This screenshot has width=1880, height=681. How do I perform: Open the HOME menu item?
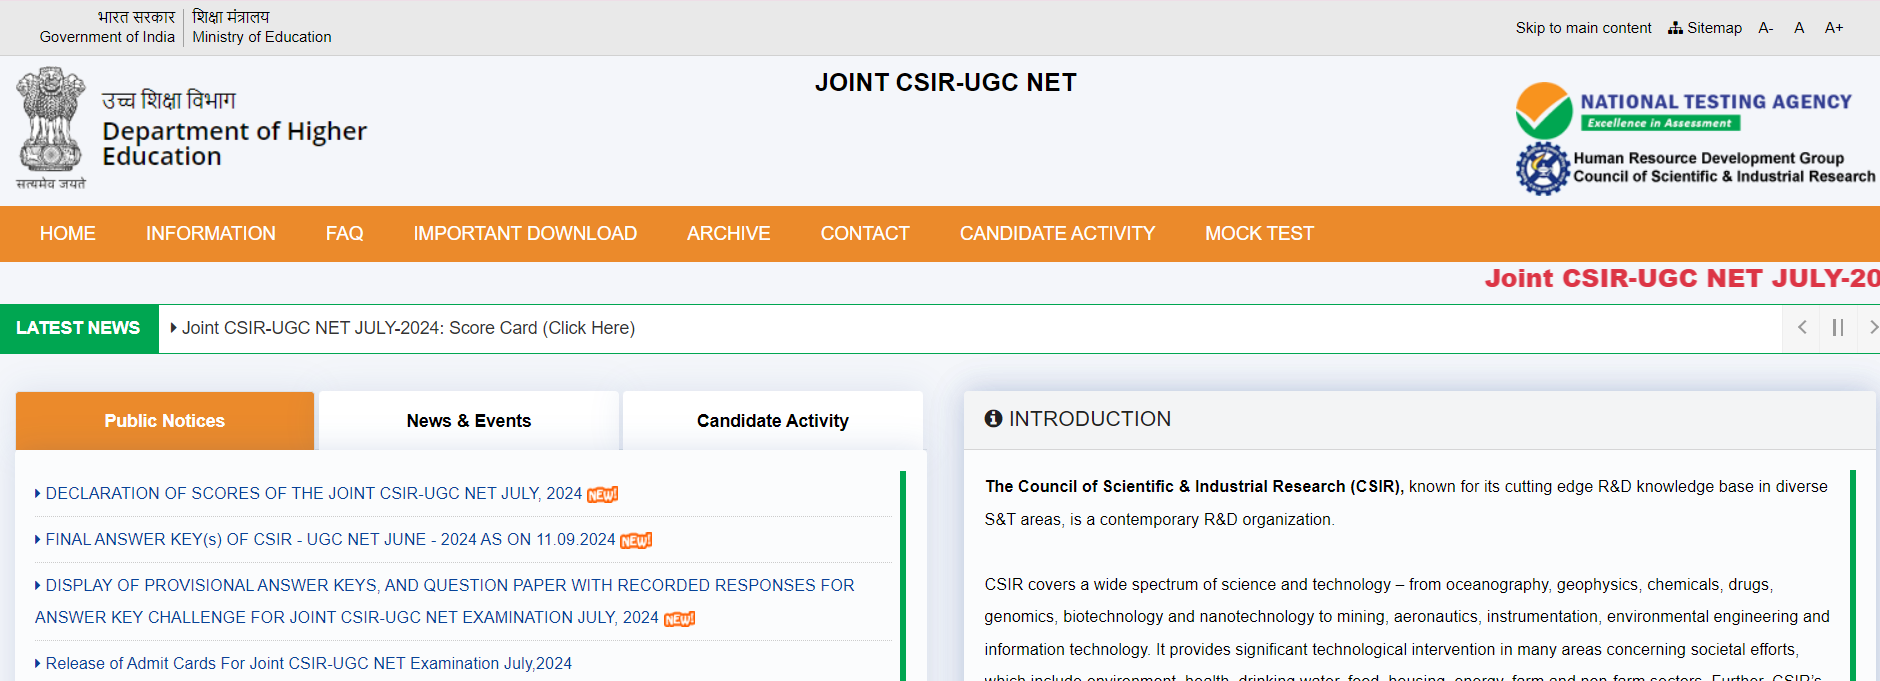click(x=68, y=233)
